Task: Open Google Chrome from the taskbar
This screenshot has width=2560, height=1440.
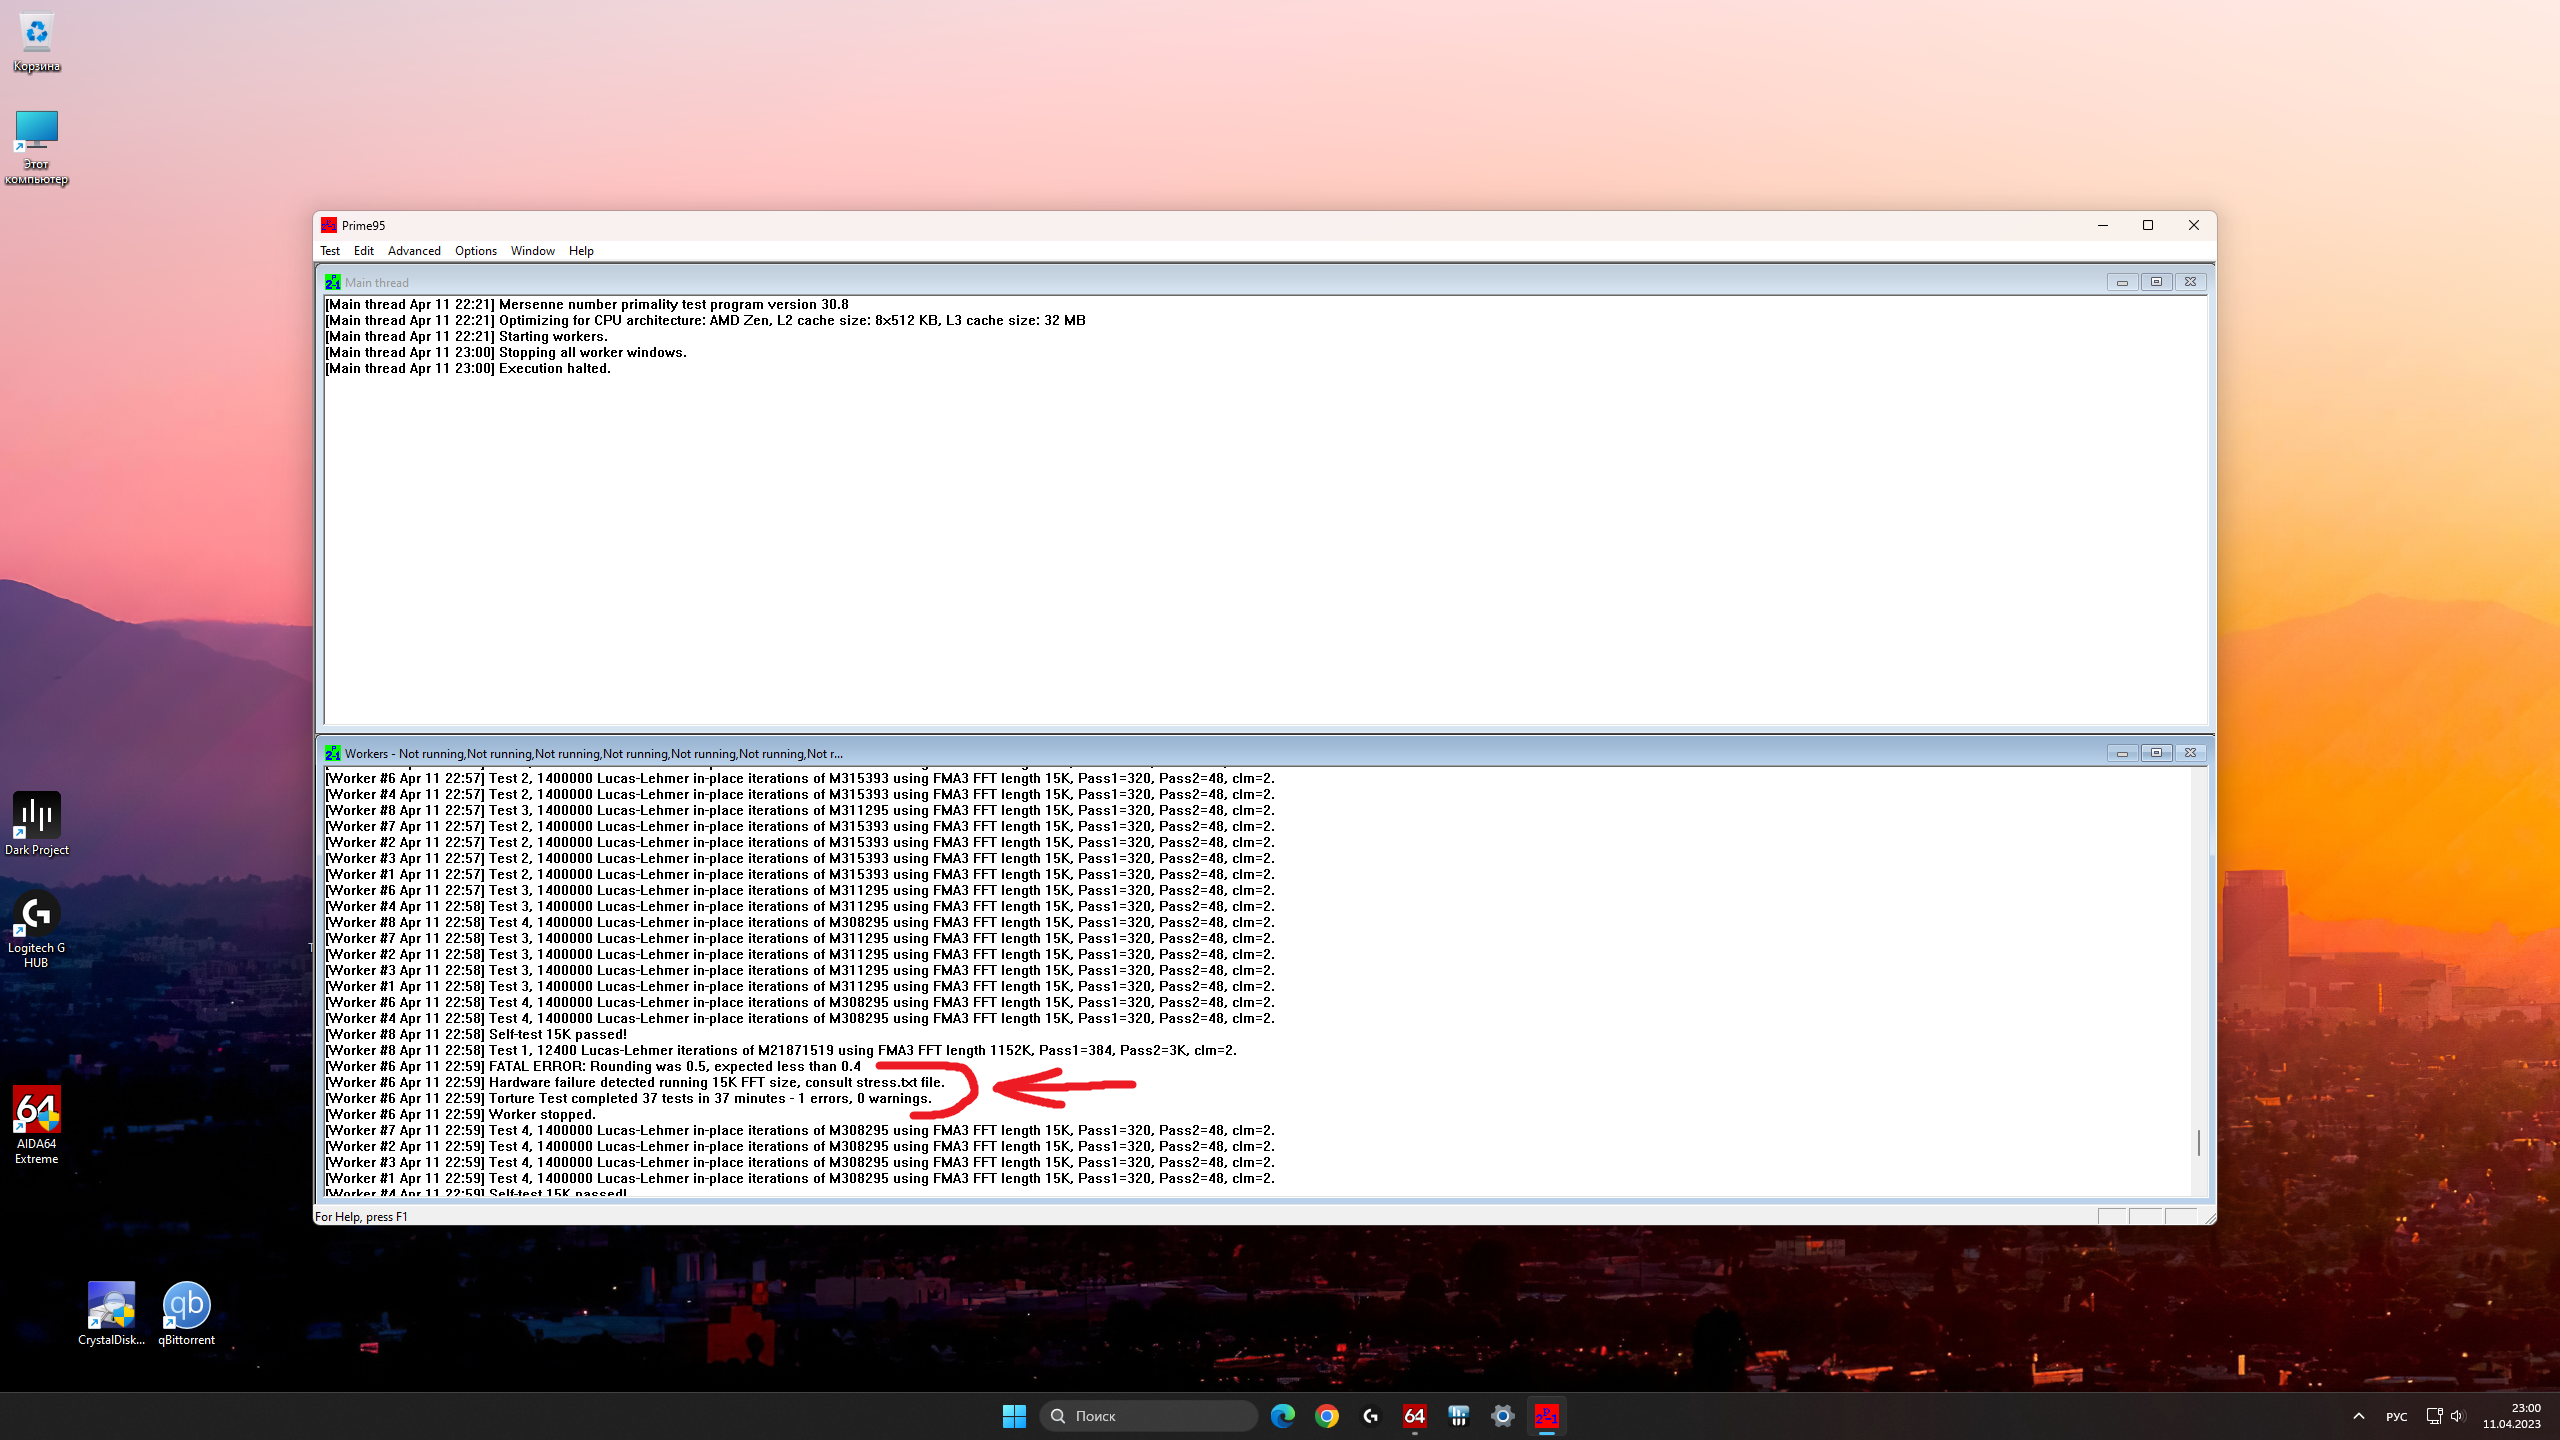Action: [x=1326, y=1416]
